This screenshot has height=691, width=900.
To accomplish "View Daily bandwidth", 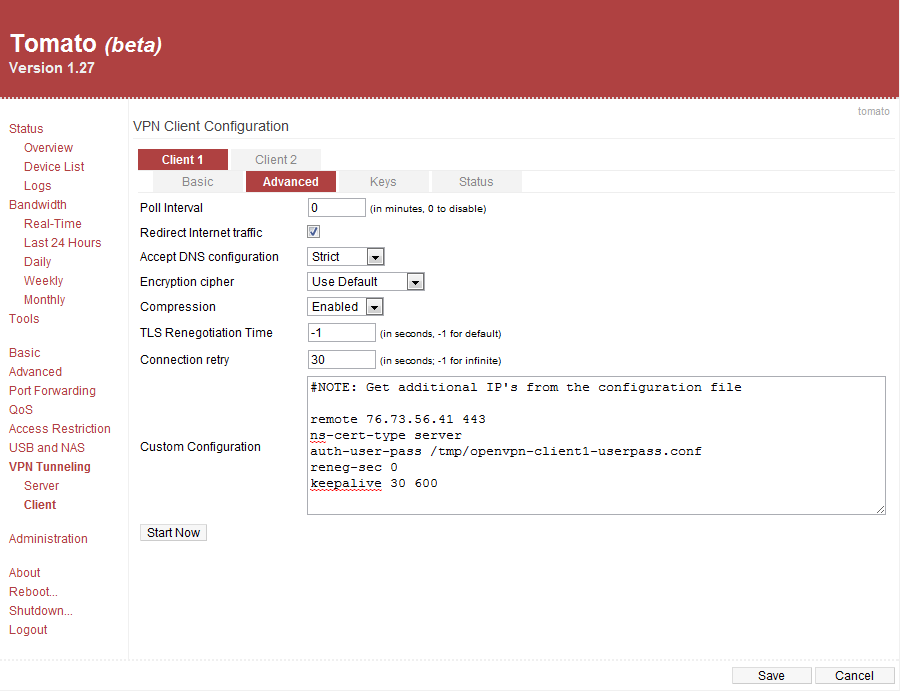I will point(37,262).
